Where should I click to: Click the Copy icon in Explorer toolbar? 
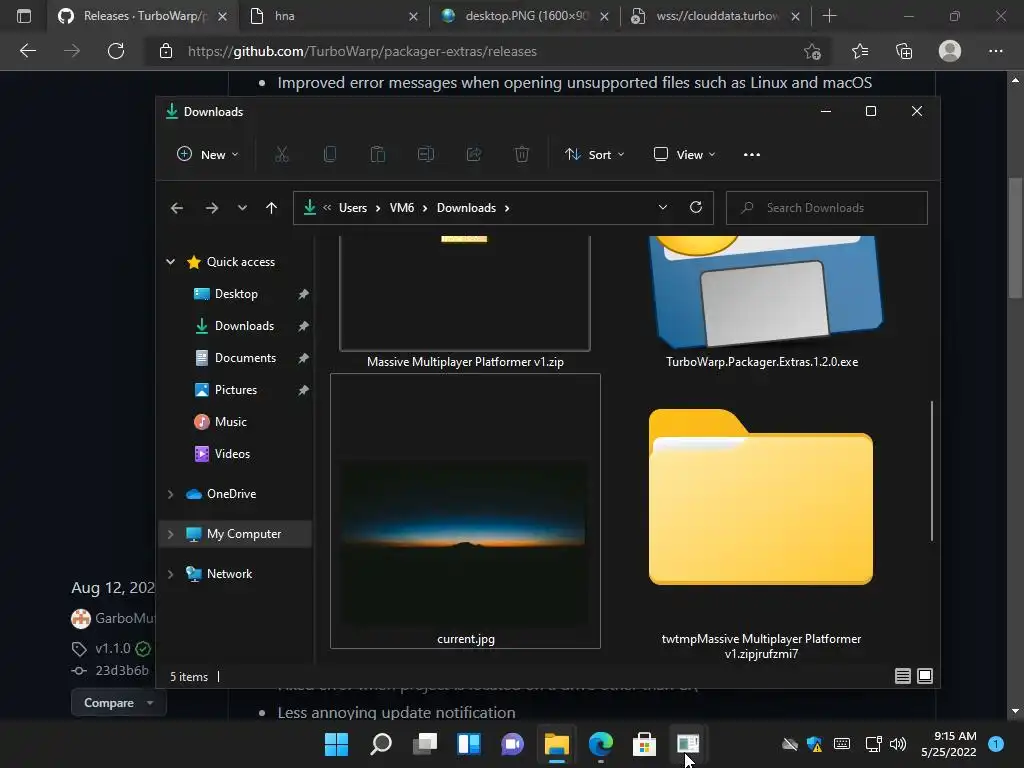pyautogui.click(x=330, y=155)
